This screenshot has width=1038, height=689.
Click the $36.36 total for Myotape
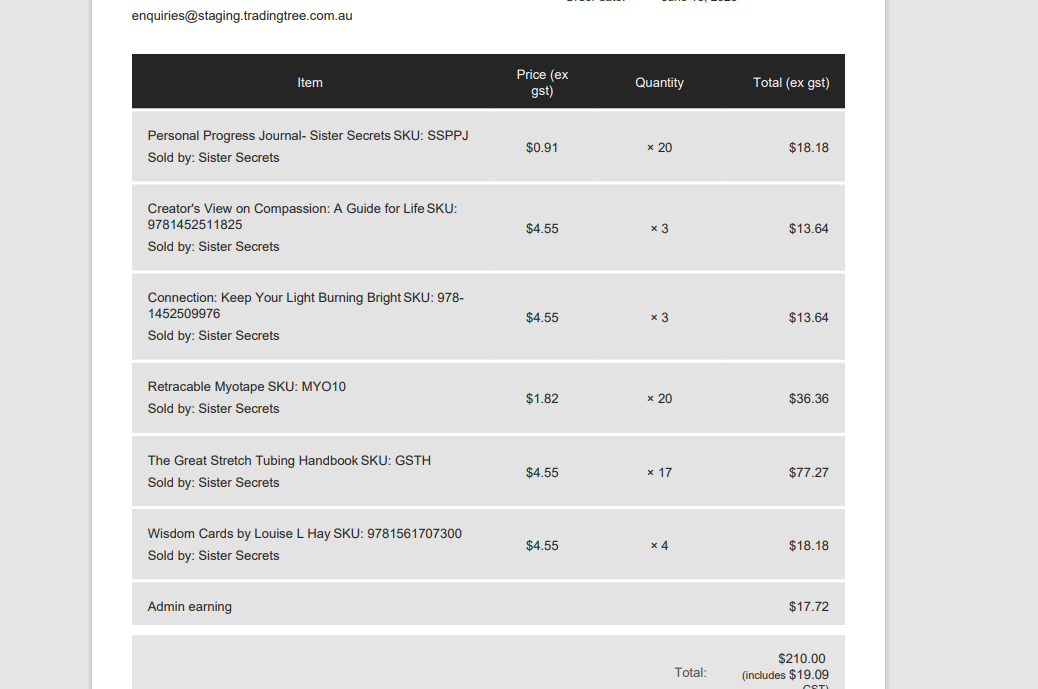coord(808,398)
